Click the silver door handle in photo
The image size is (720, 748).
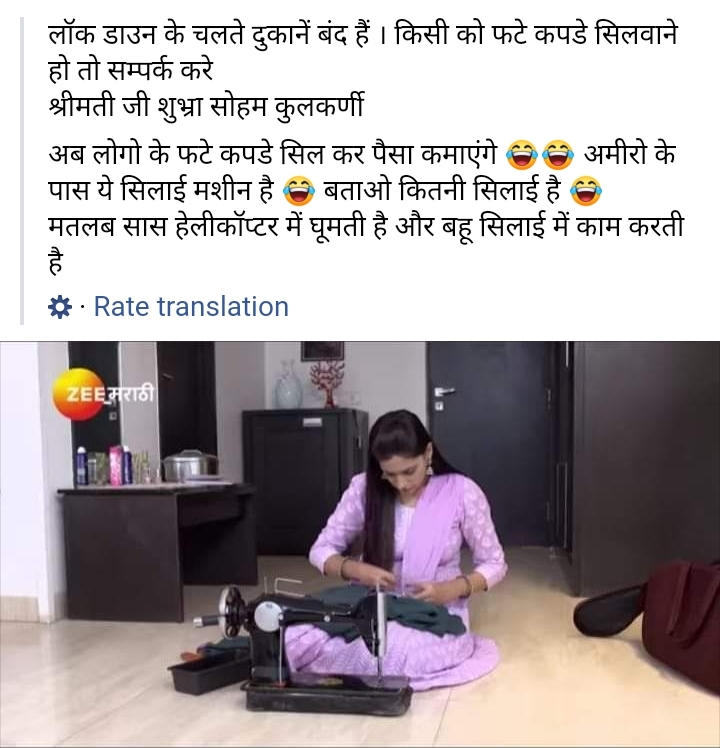pyautogui.click(x=444, y=392)
